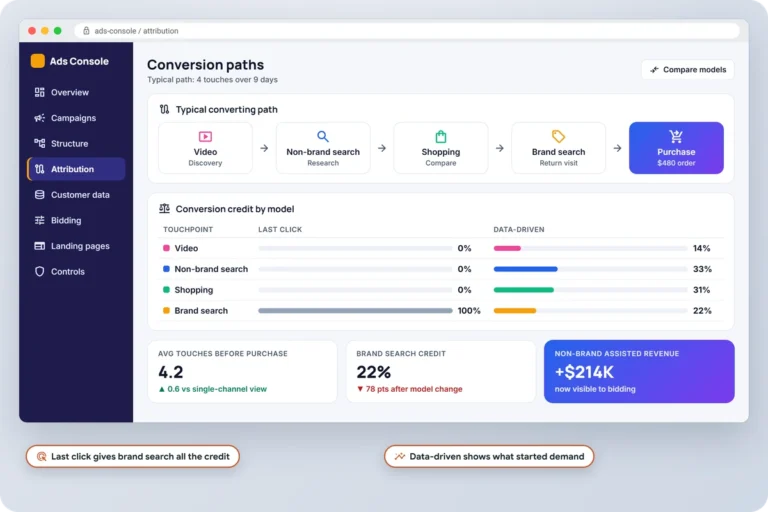
Task: Click the Bidding sliders icon
Action: tap(40, 220)
